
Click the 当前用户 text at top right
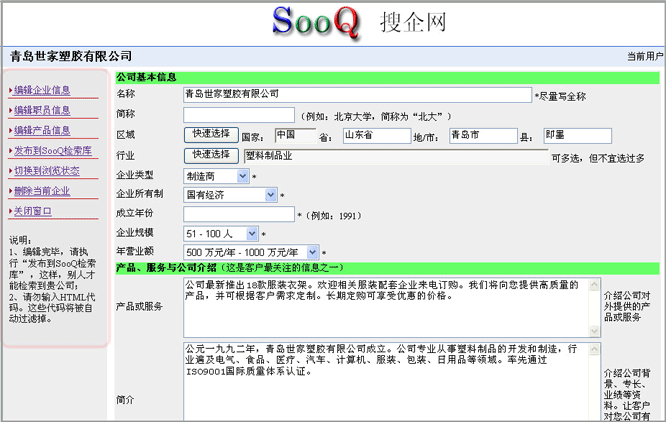[x=645, y=56]
